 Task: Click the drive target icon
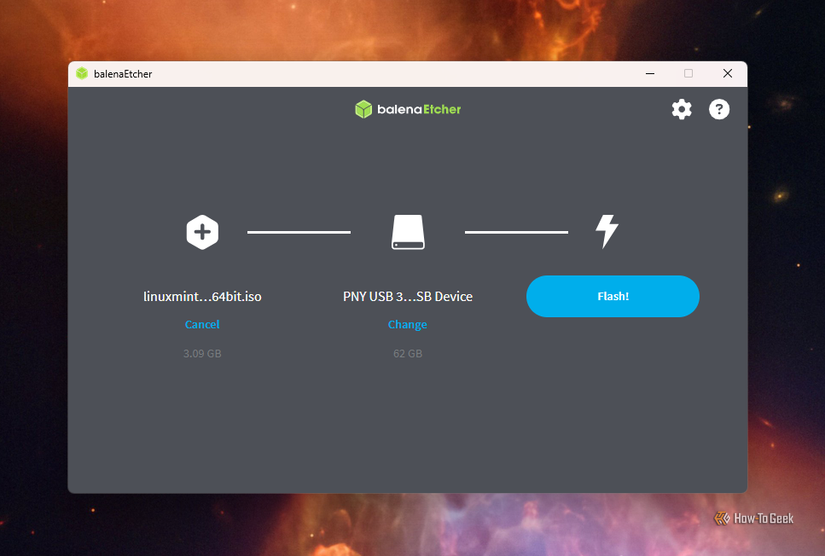408,232
